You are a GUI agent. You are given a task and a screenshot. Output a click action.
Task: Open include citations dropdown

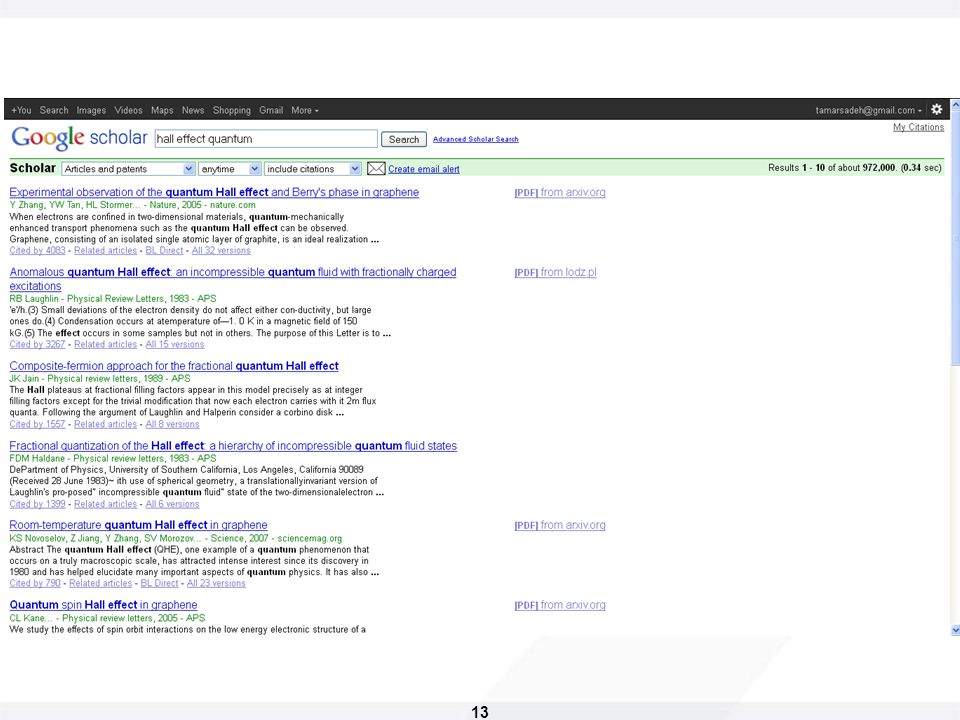tap(312, 169)
